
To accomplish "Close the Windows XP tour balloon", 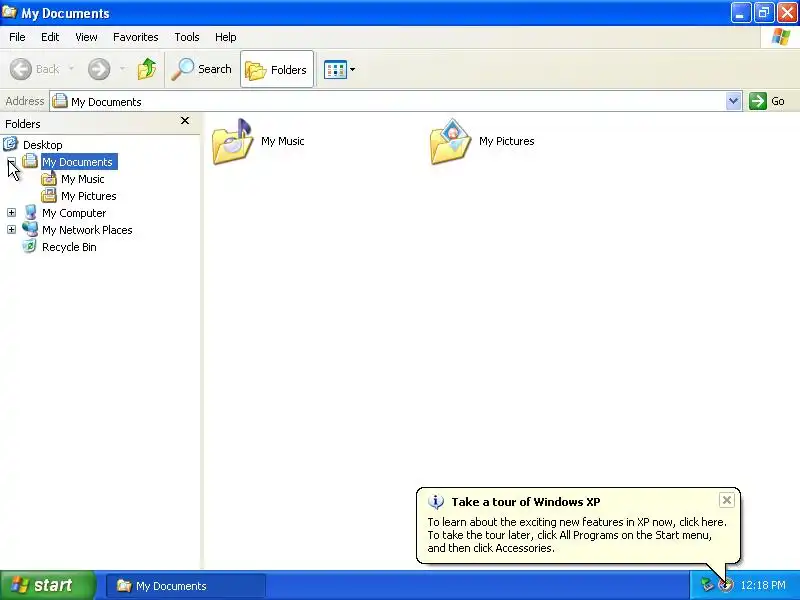I will 727,500.
